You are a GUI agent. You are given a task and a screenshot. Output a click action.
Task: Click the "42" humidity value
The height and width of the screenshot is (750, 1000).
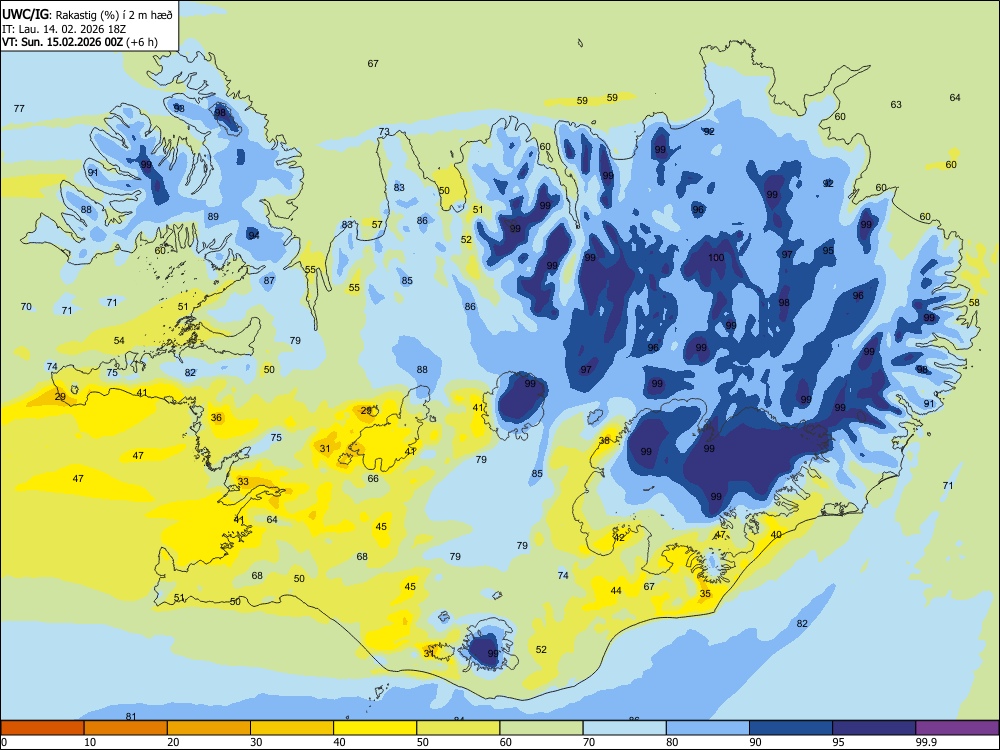tap(619, 538)
